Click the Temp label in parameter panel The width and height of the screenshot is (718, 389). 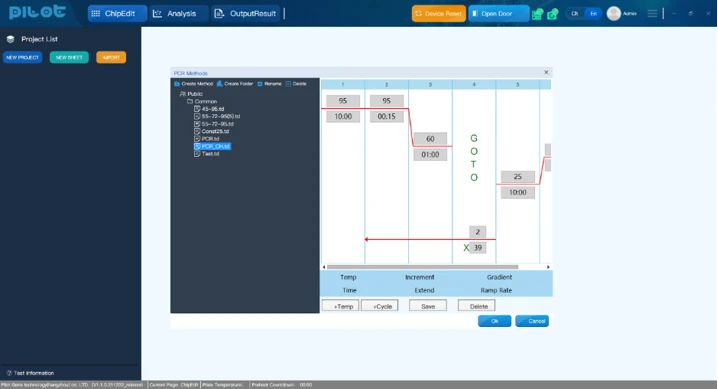(348, 277)
